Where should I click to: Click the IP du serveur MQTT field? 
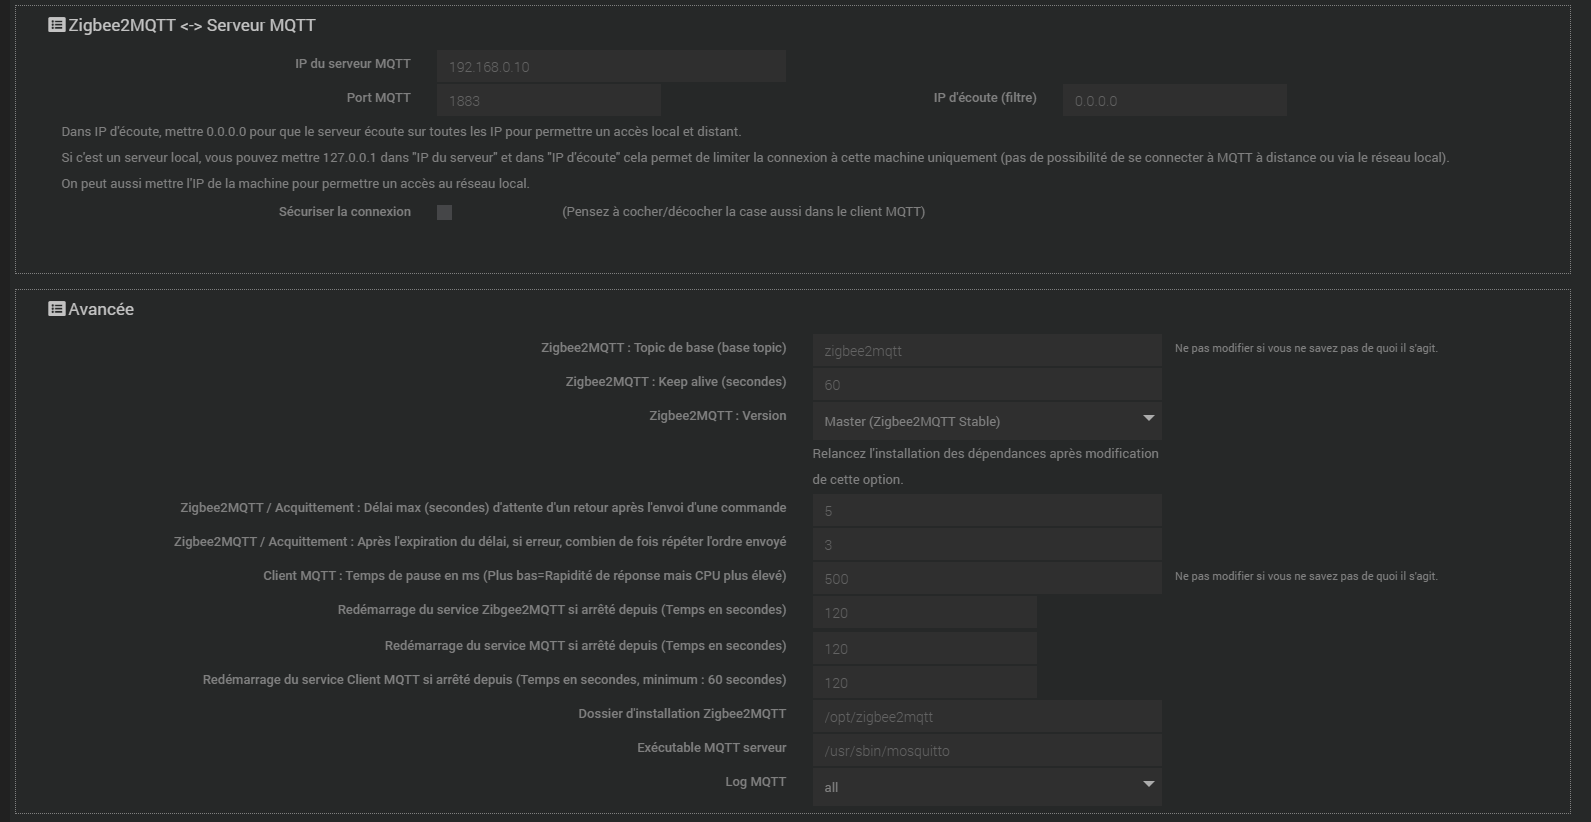(610, 67)
